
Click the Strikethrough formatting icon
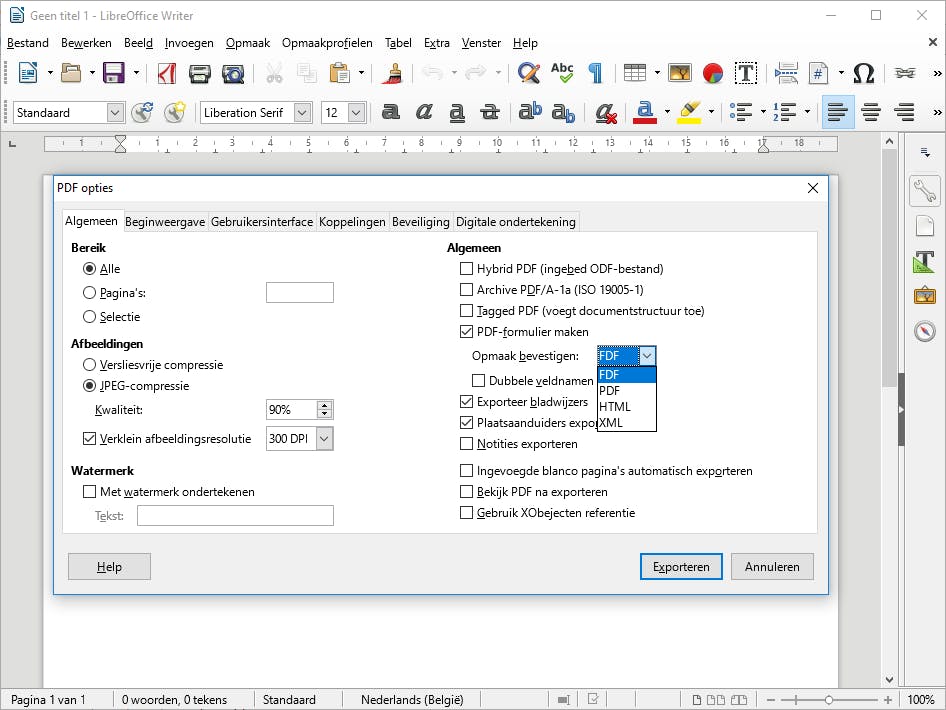489,112
